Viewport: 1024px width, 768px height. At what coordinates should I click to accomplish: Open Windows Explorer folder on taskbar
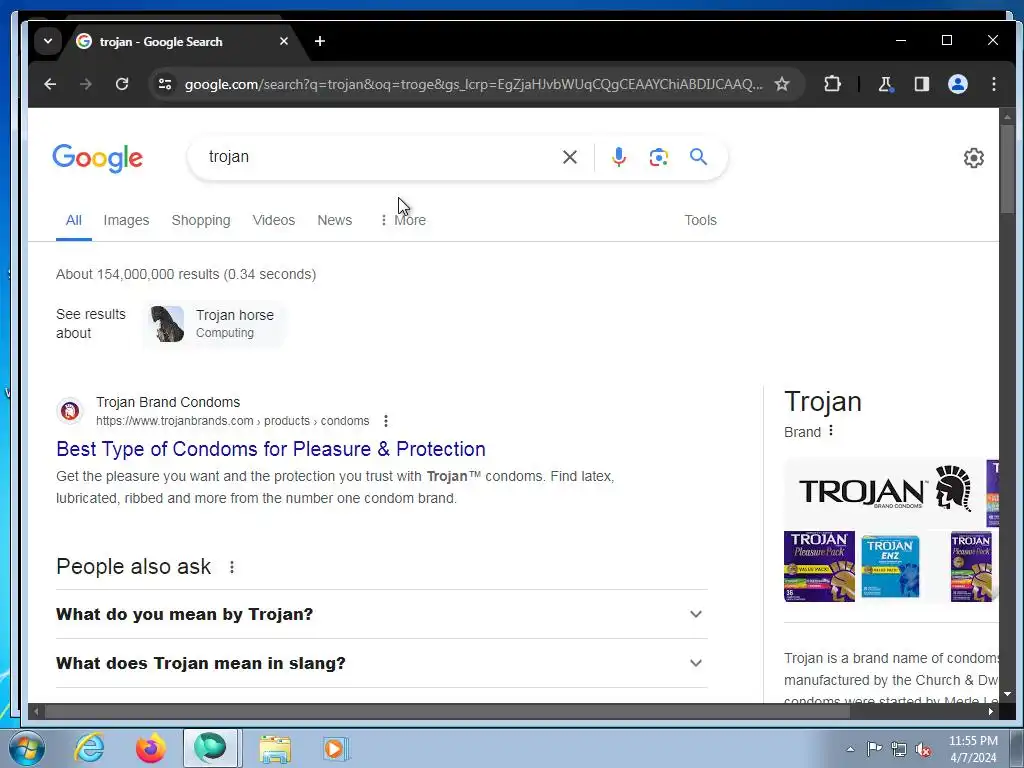(x=275, y=748)
